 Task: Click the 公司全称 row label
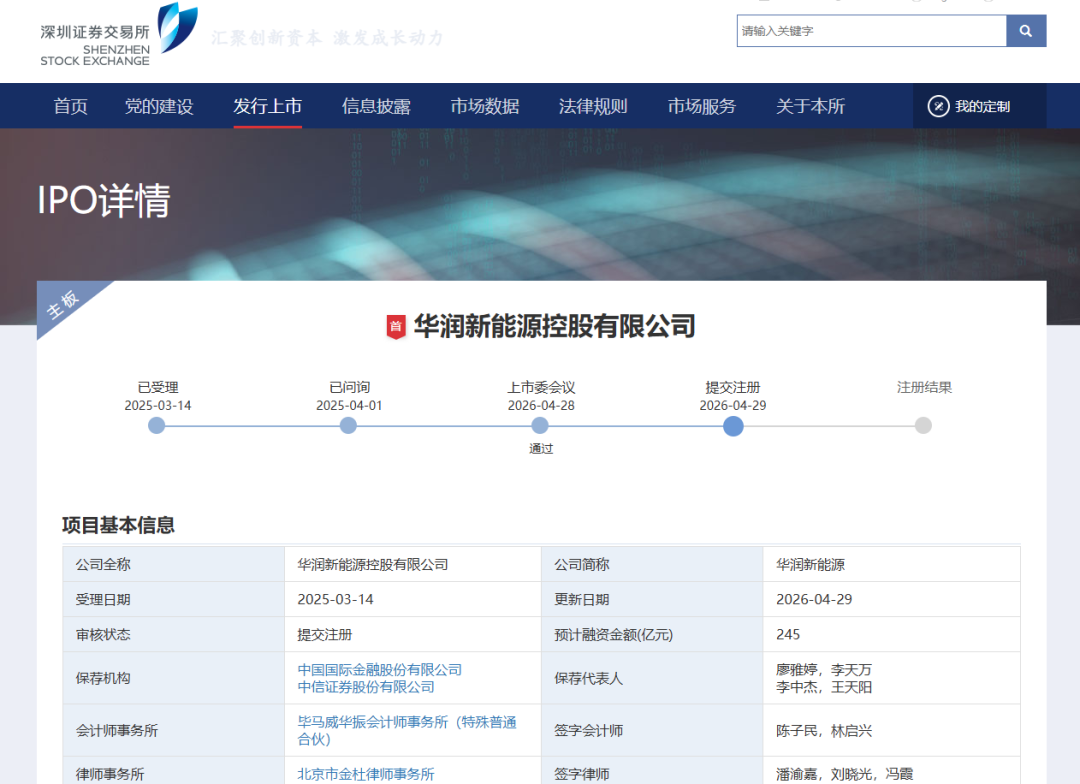click(103, 565)
